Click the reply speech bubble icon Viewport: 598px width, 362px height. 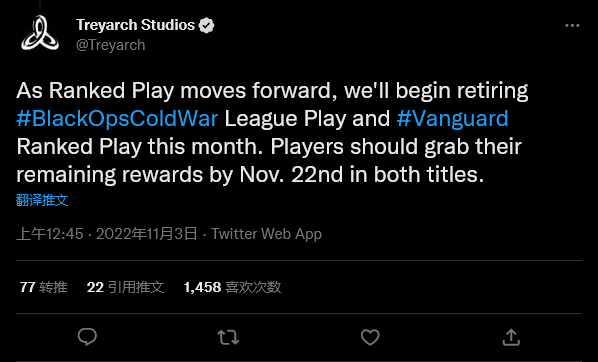[x=87, y=337]
